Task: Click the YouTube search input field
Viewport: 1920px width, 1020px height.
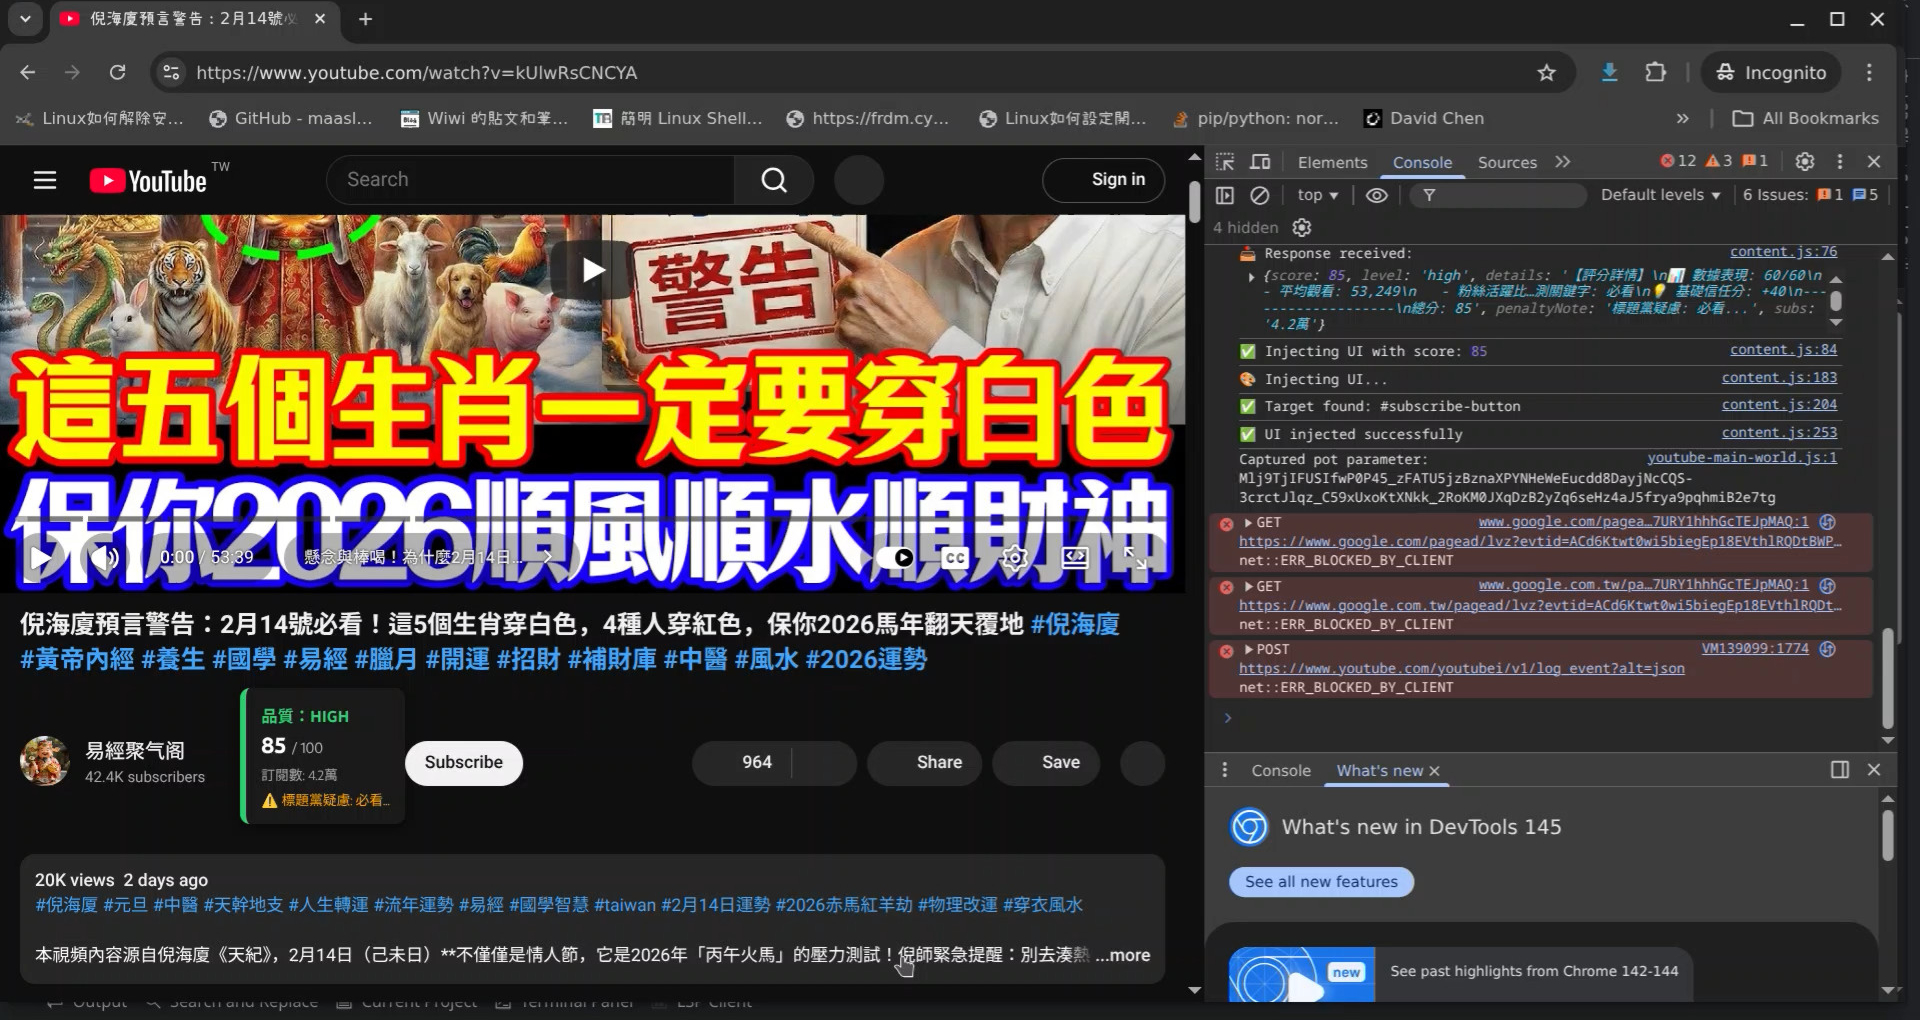Action: 530,180
